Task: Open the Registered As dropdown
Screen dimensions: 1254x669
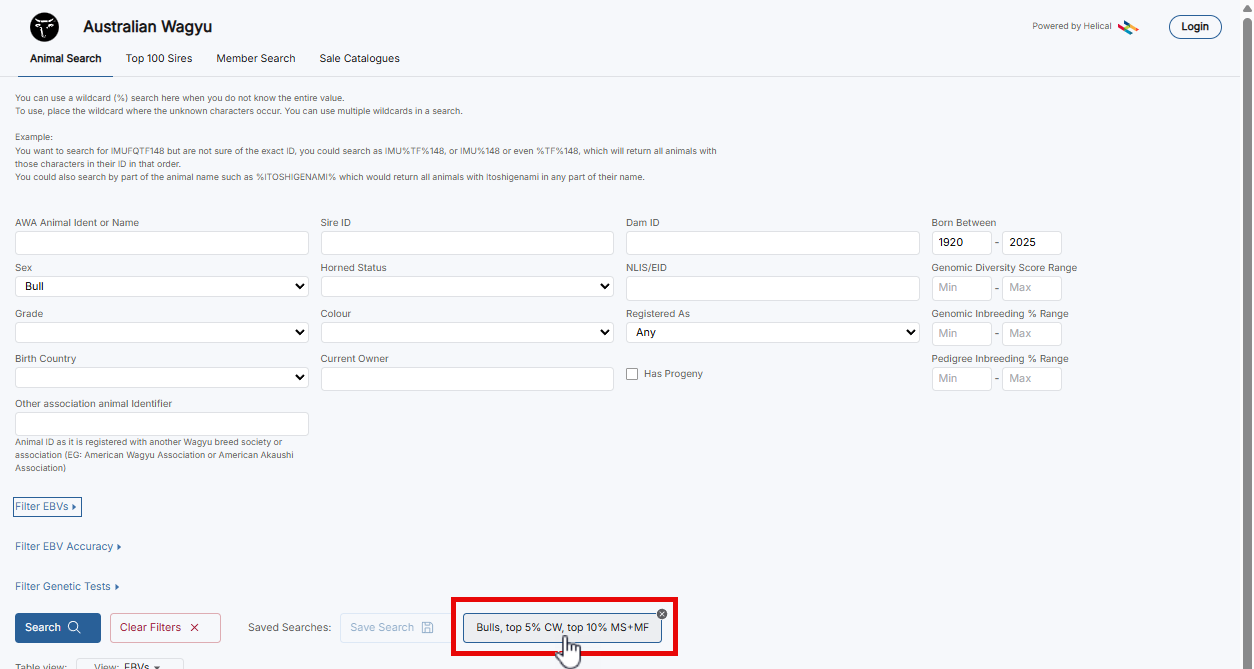Action: [771, 332]
